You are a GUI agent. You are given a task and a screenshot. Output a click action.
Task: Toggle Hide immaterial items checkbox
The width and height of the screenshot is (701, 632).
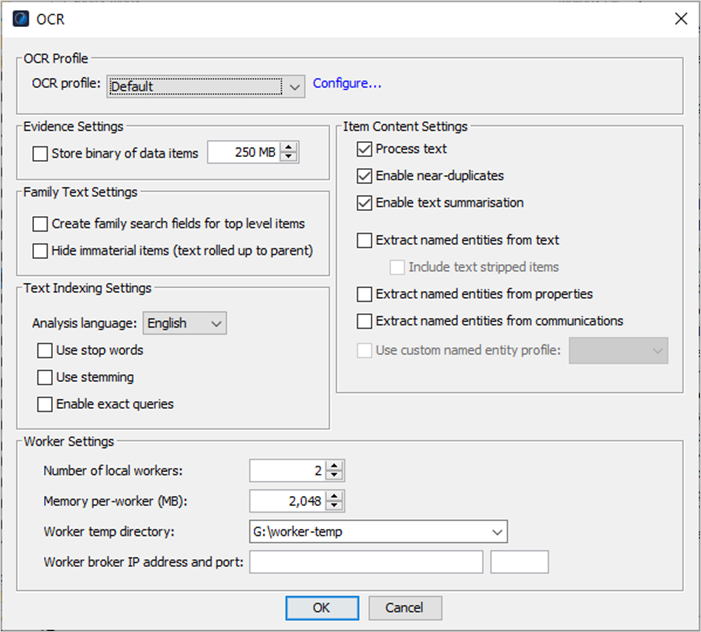coord(40,250)
